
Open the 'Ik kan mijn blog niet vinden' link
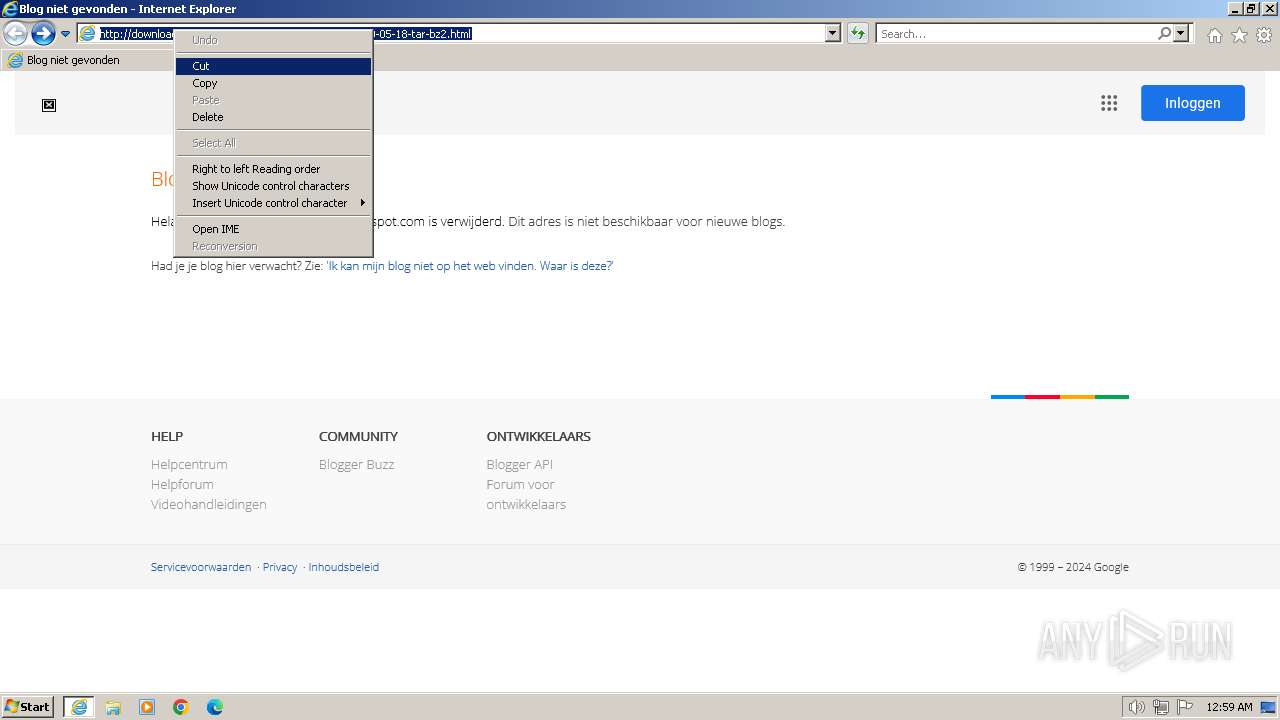point(469,266)
